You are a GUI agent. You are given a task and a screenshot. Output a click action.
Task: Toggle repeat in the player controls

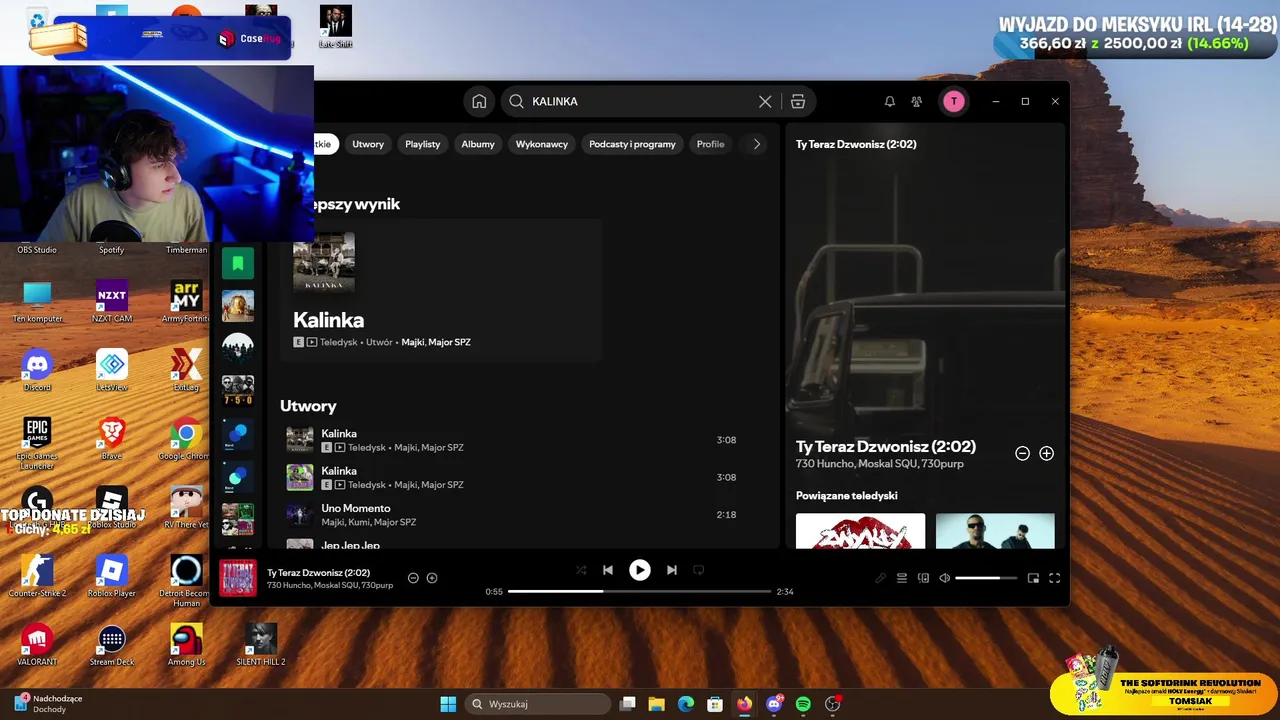[699, 570]
